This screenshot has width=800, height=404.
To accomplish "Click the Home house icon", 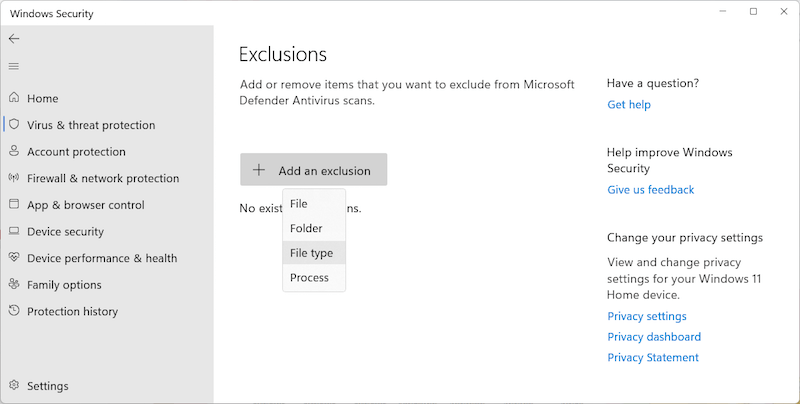I will (14, 97).
